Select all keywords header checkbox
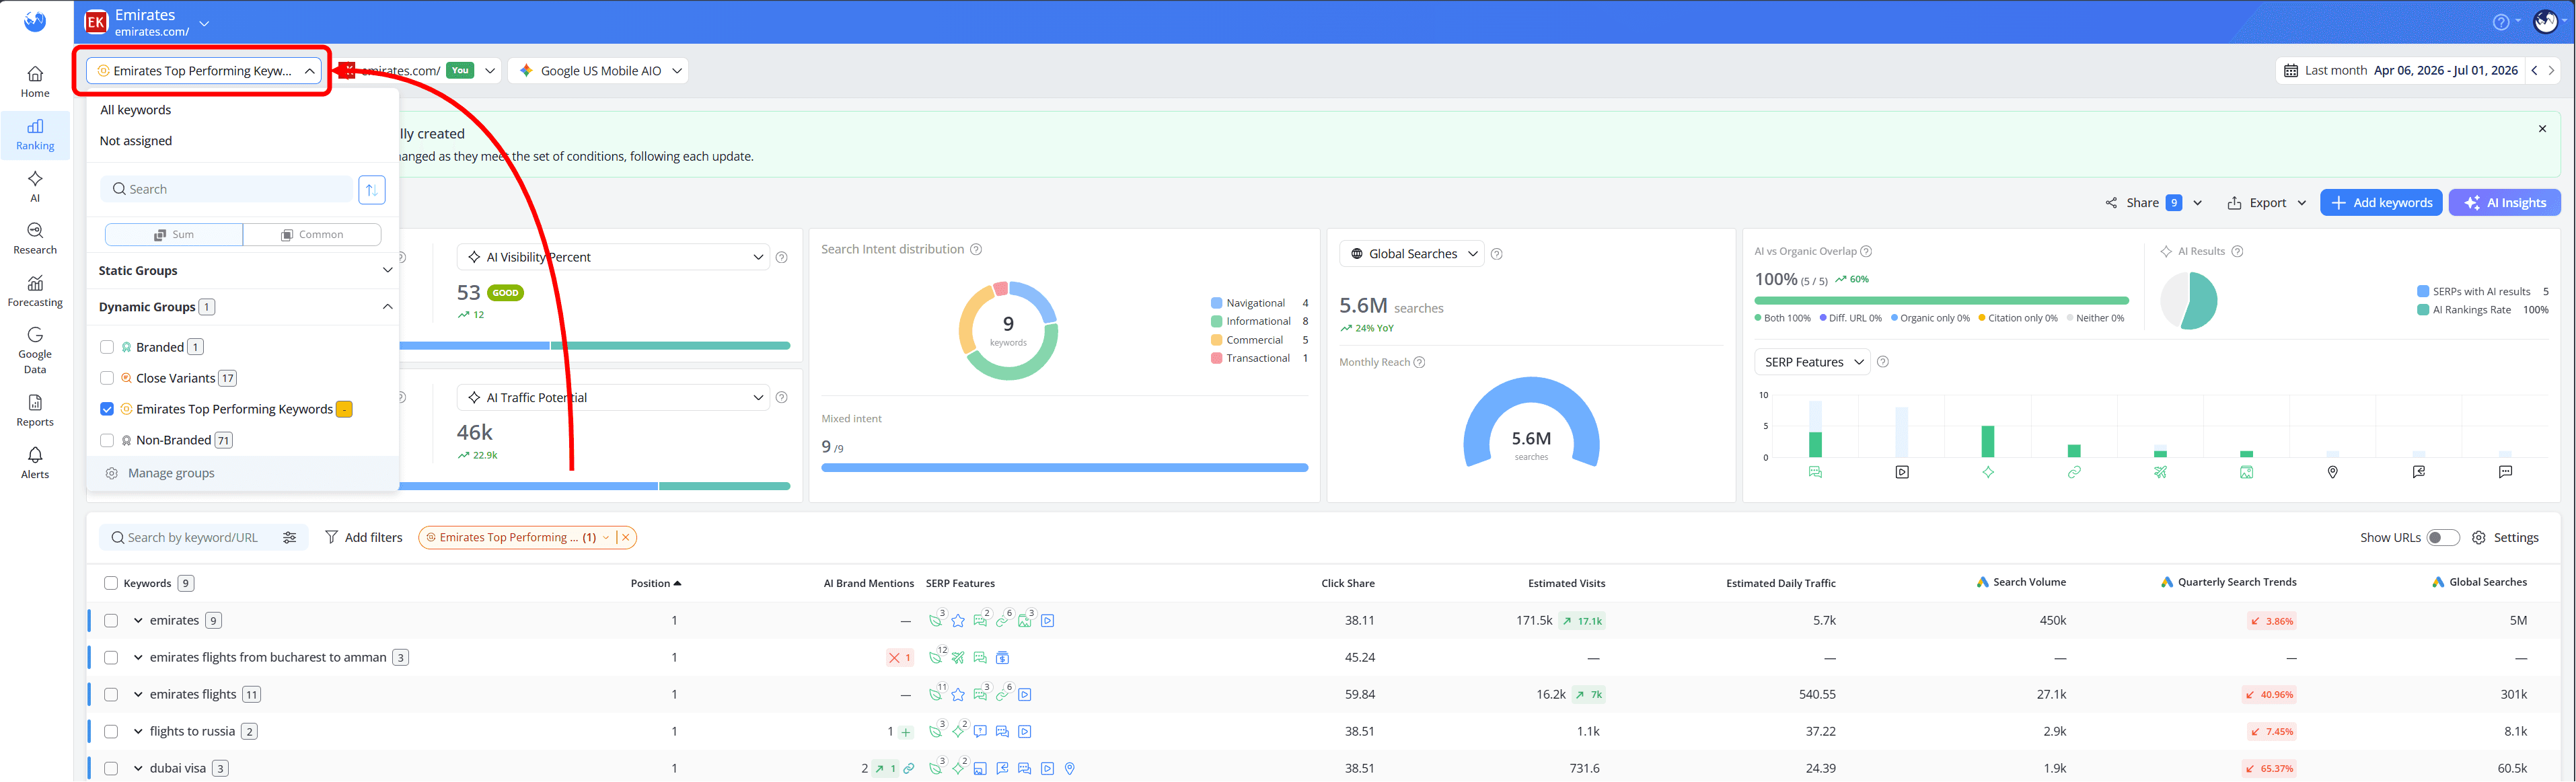Viewport: 2576px width, 782px height. coord(111,584)
